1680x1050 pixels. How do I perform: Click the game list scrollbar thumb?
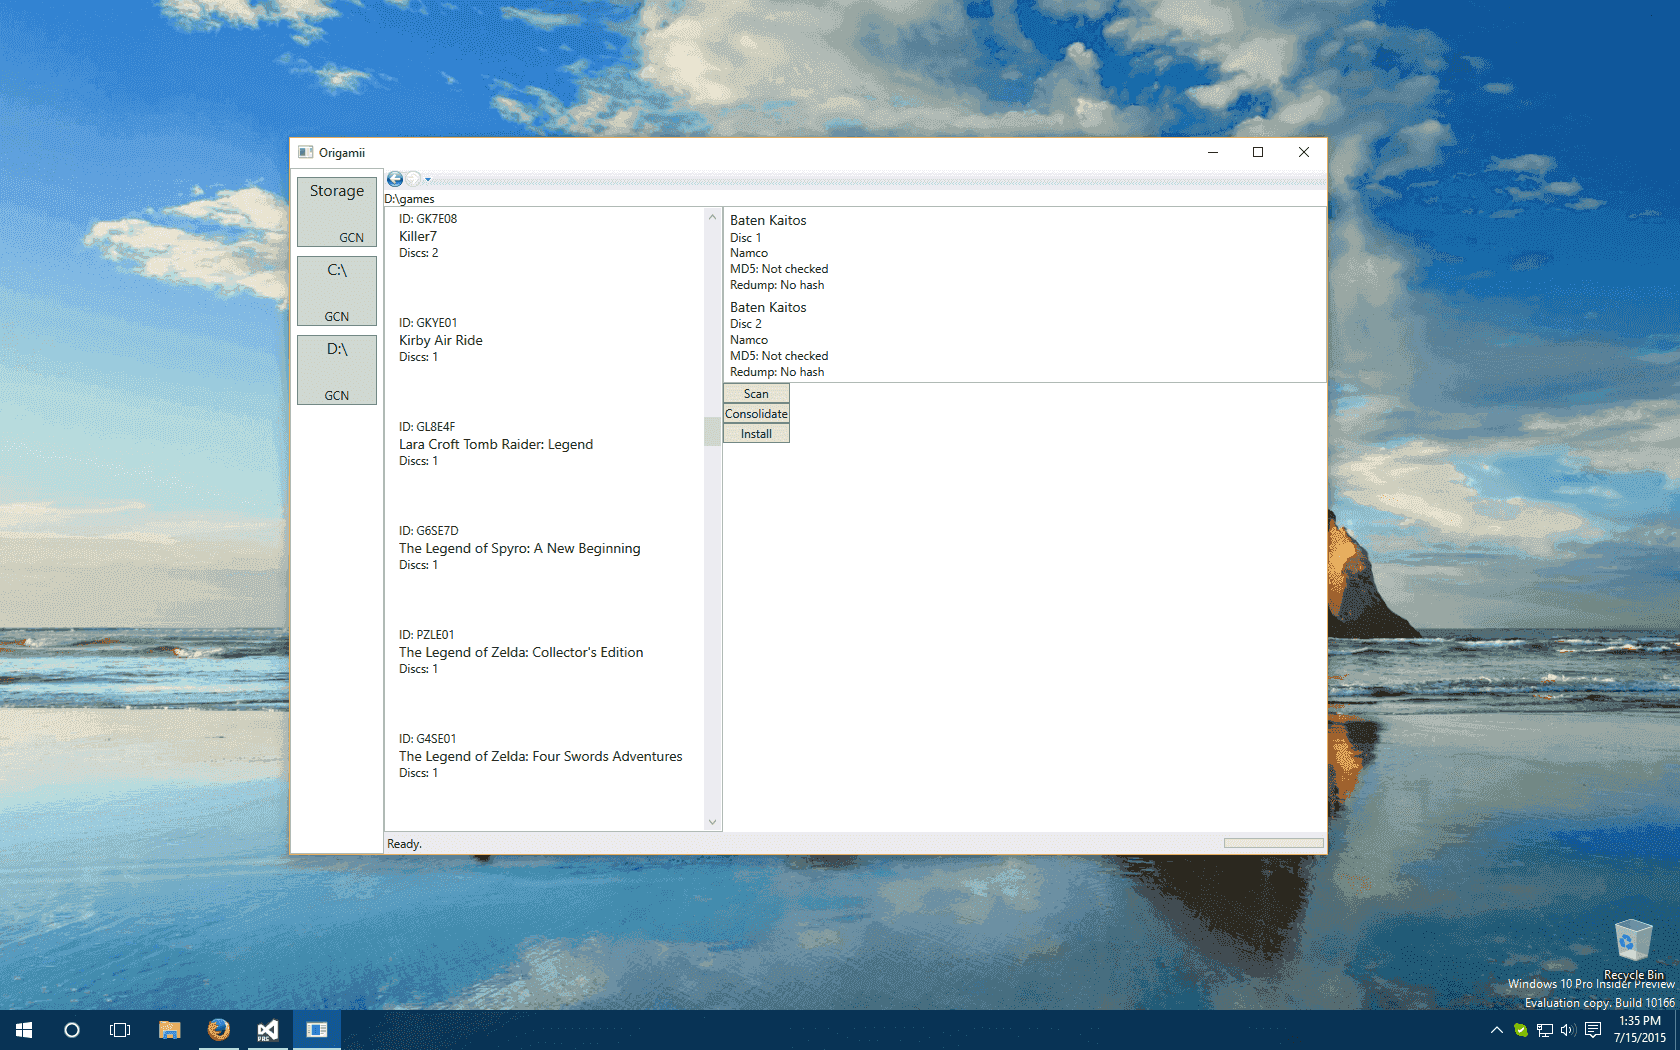tap(712, 431)
